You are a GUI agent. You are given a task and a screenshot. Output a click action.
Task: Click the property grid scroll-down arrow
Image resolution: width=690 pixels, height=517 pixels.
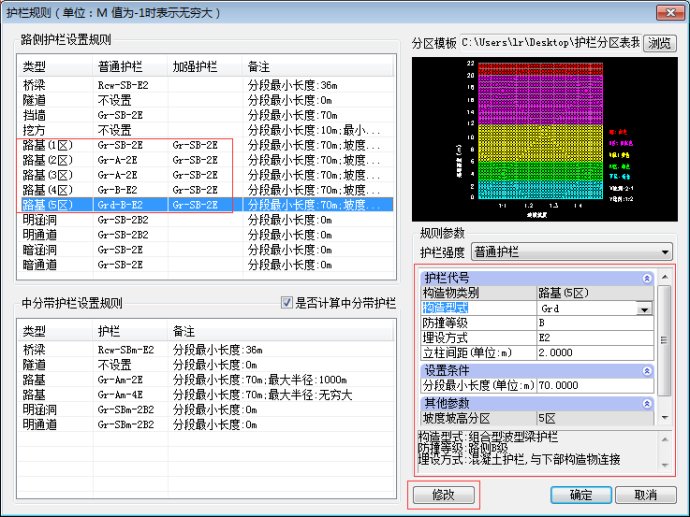tap(664, 416)
